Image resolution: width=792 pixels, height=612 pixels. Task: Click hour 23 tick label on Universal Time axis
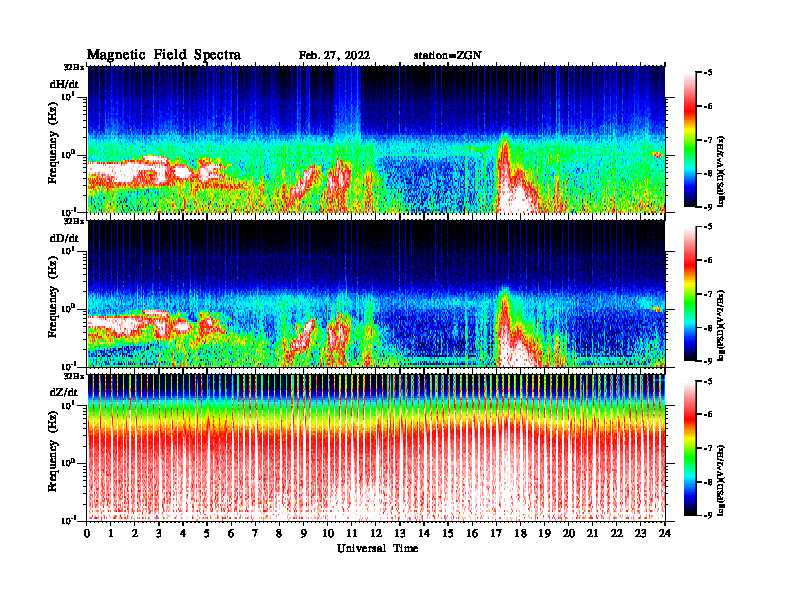(x=641, y=534)
